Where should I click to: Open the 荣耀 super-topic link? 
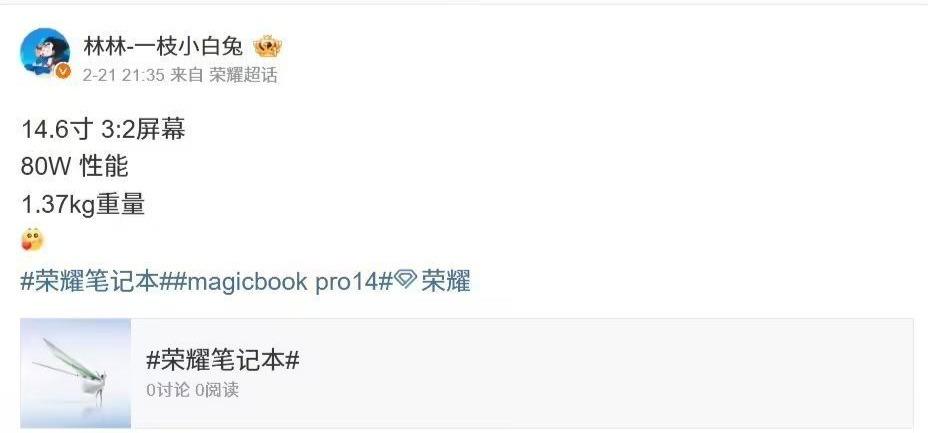[x=446, y=281]
